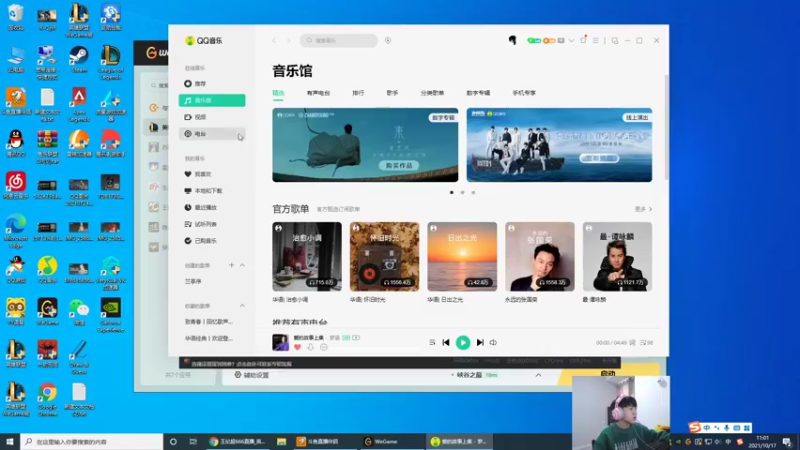The width and height of the screenshot is (800, 450).
Task: Open the 线上演出 concert banner
Action: [x=559, y=145]
